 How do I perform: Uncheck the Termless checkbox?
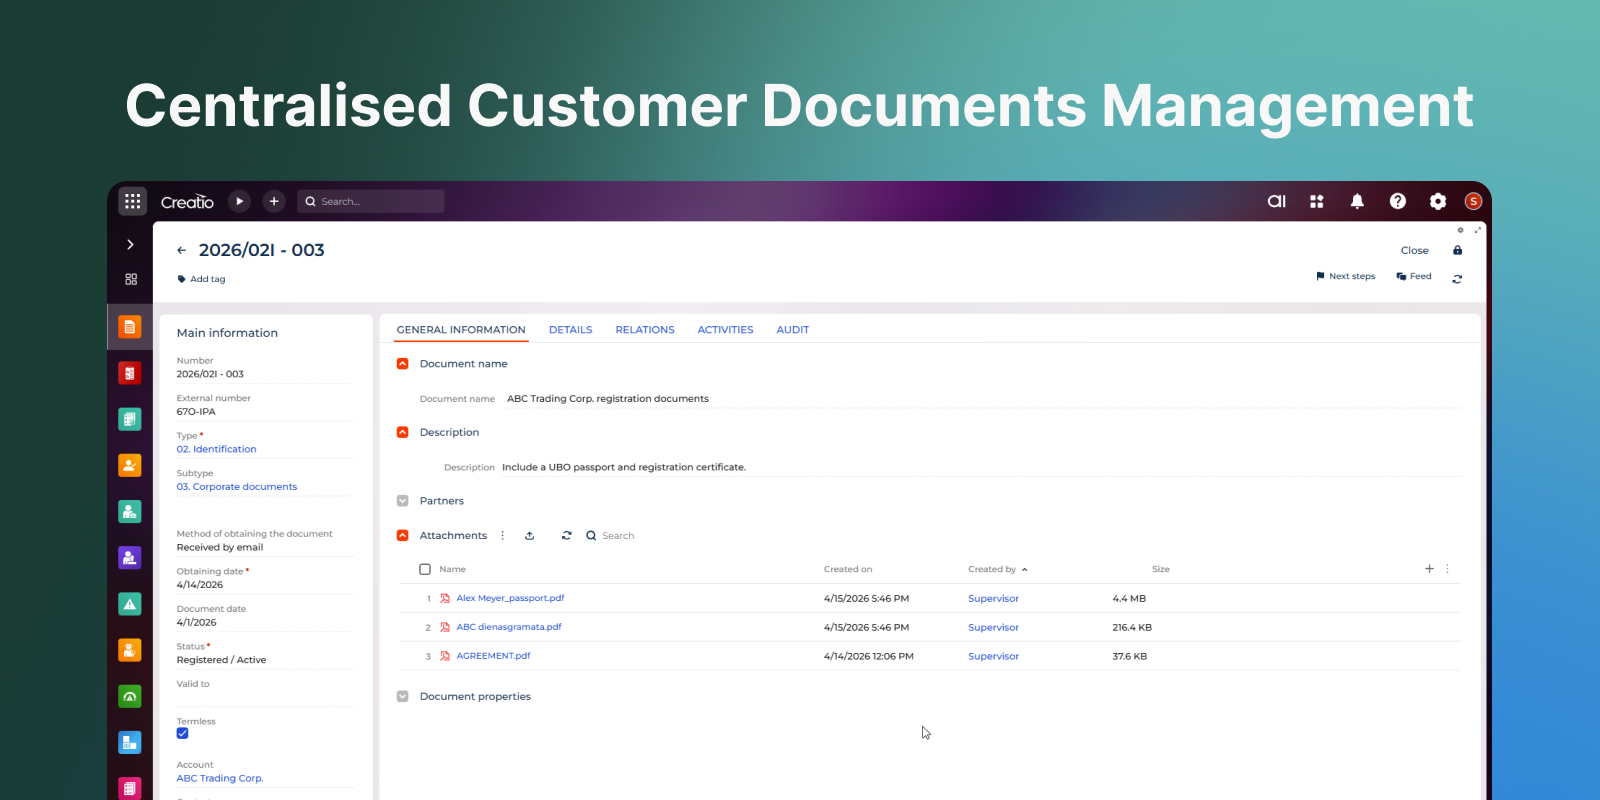point(183,734)
